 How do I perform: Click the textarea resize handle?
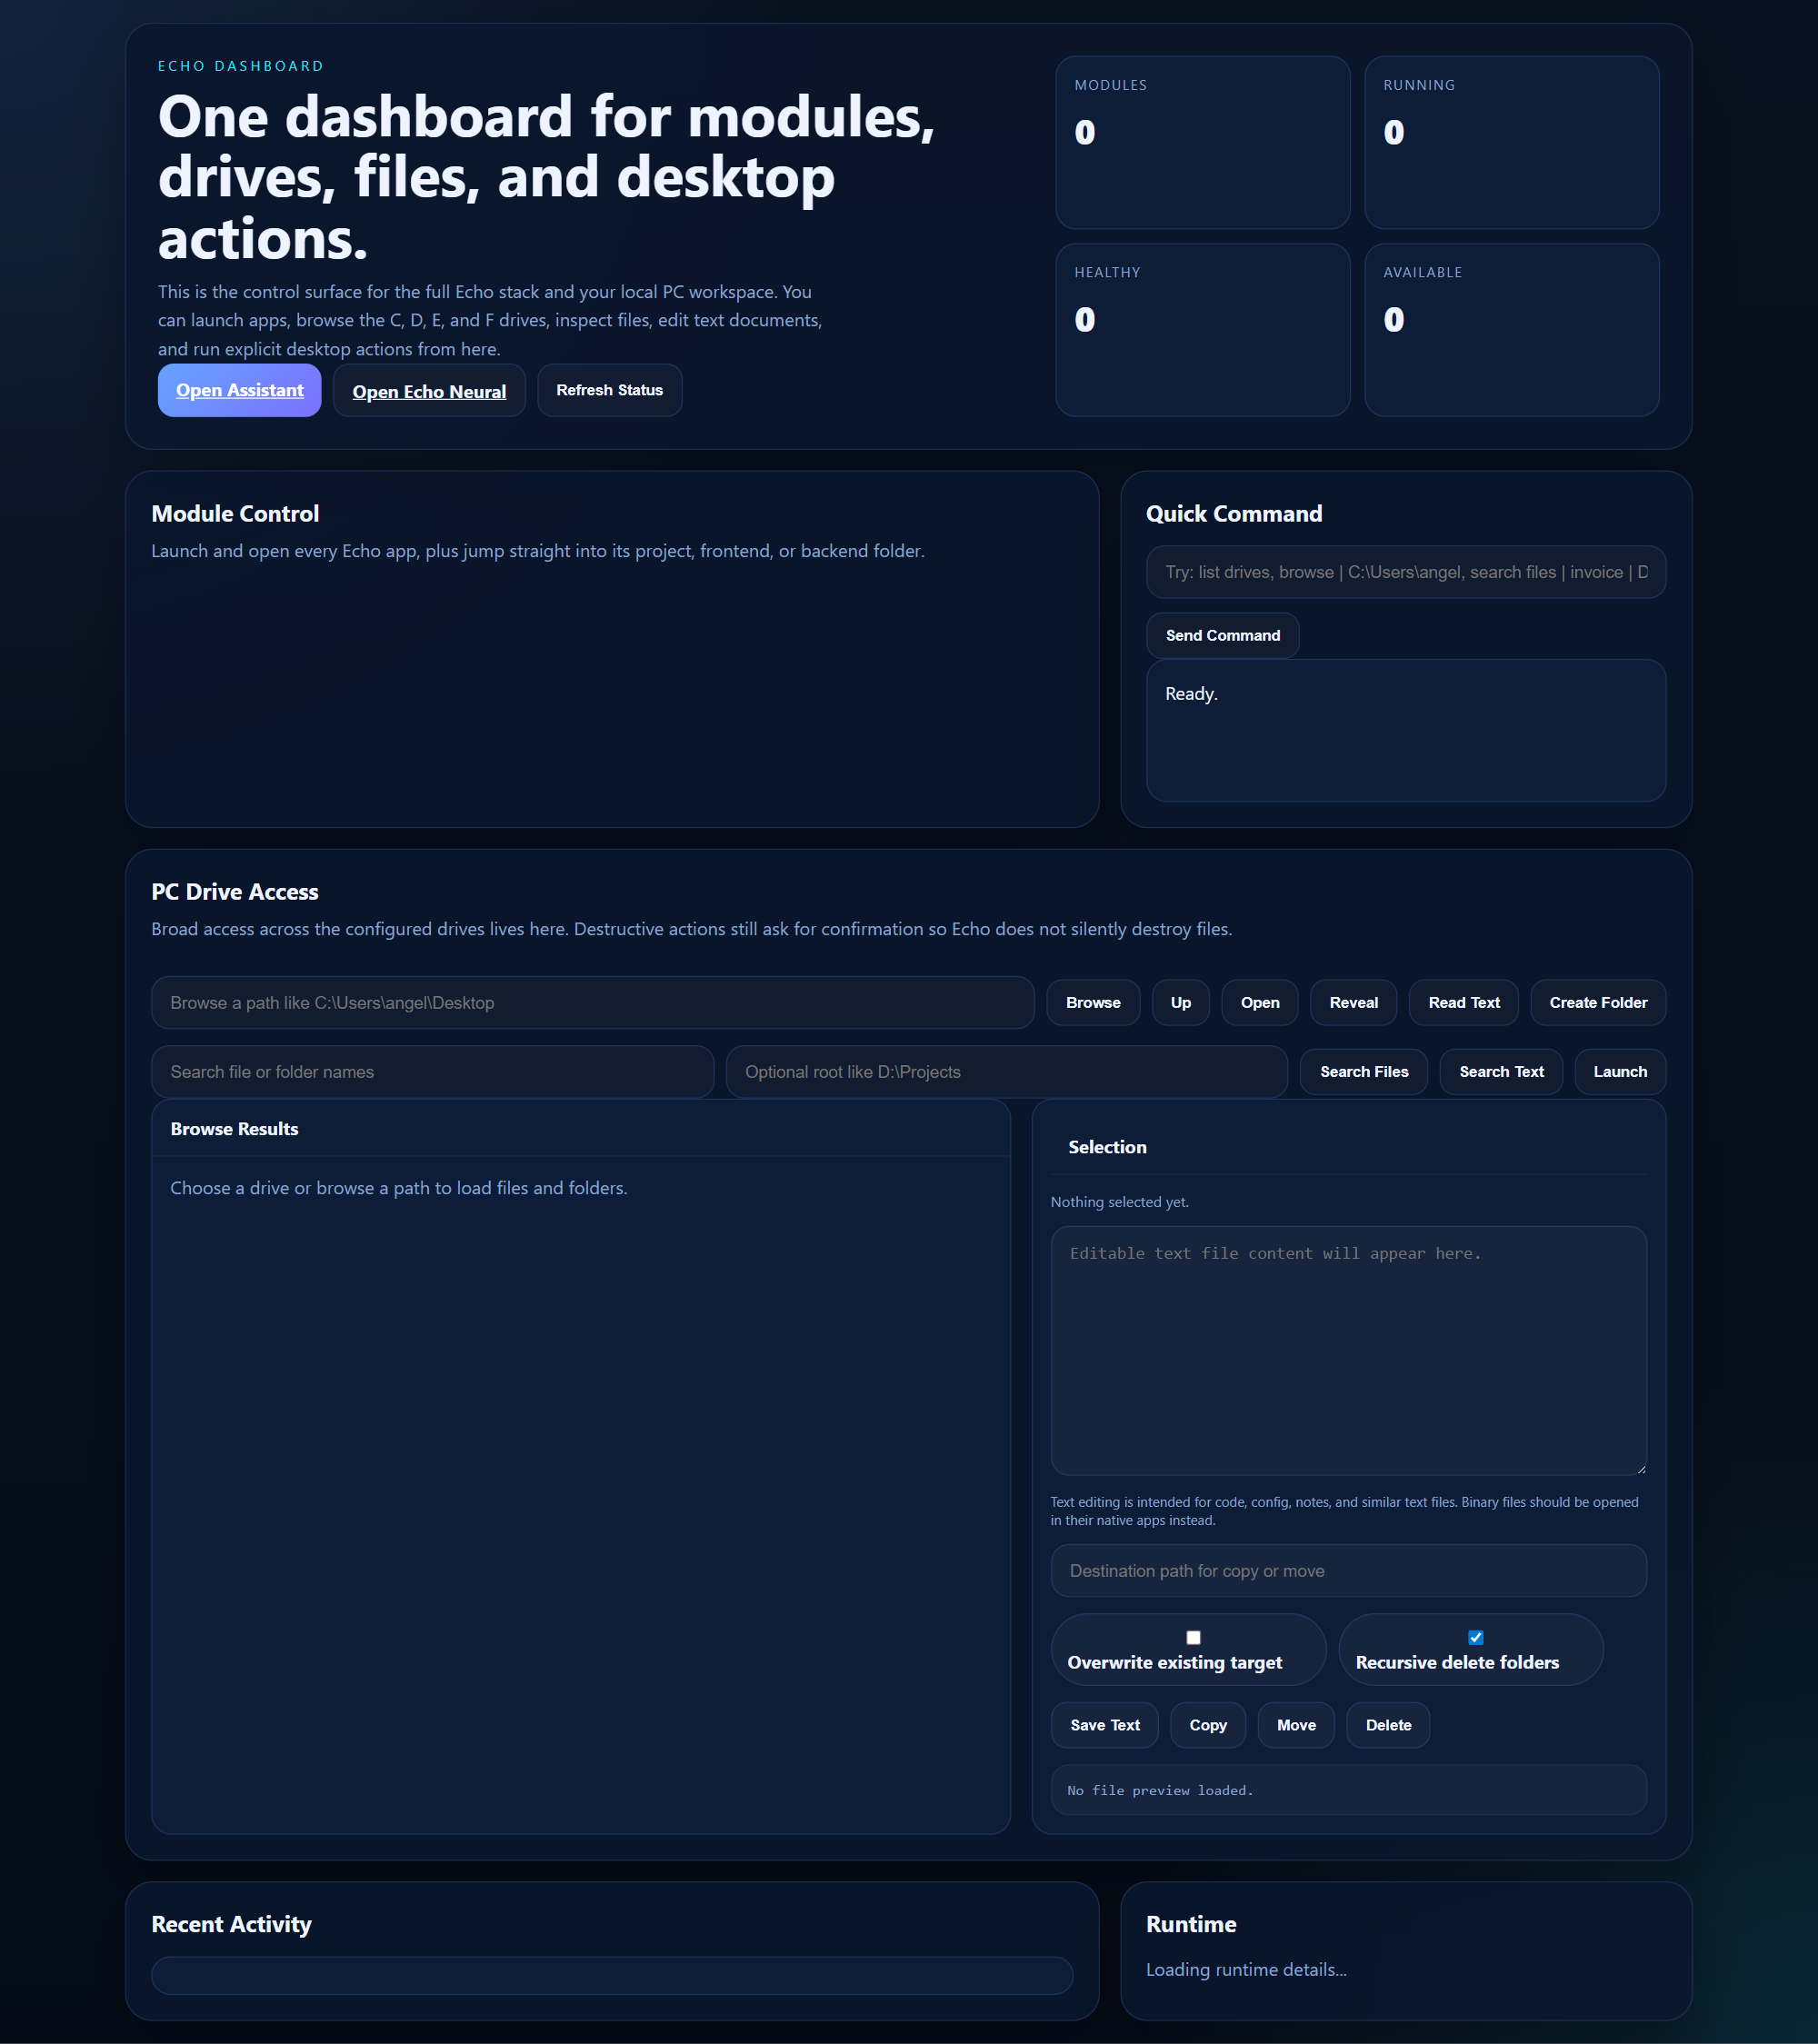coord(1640,1468)
